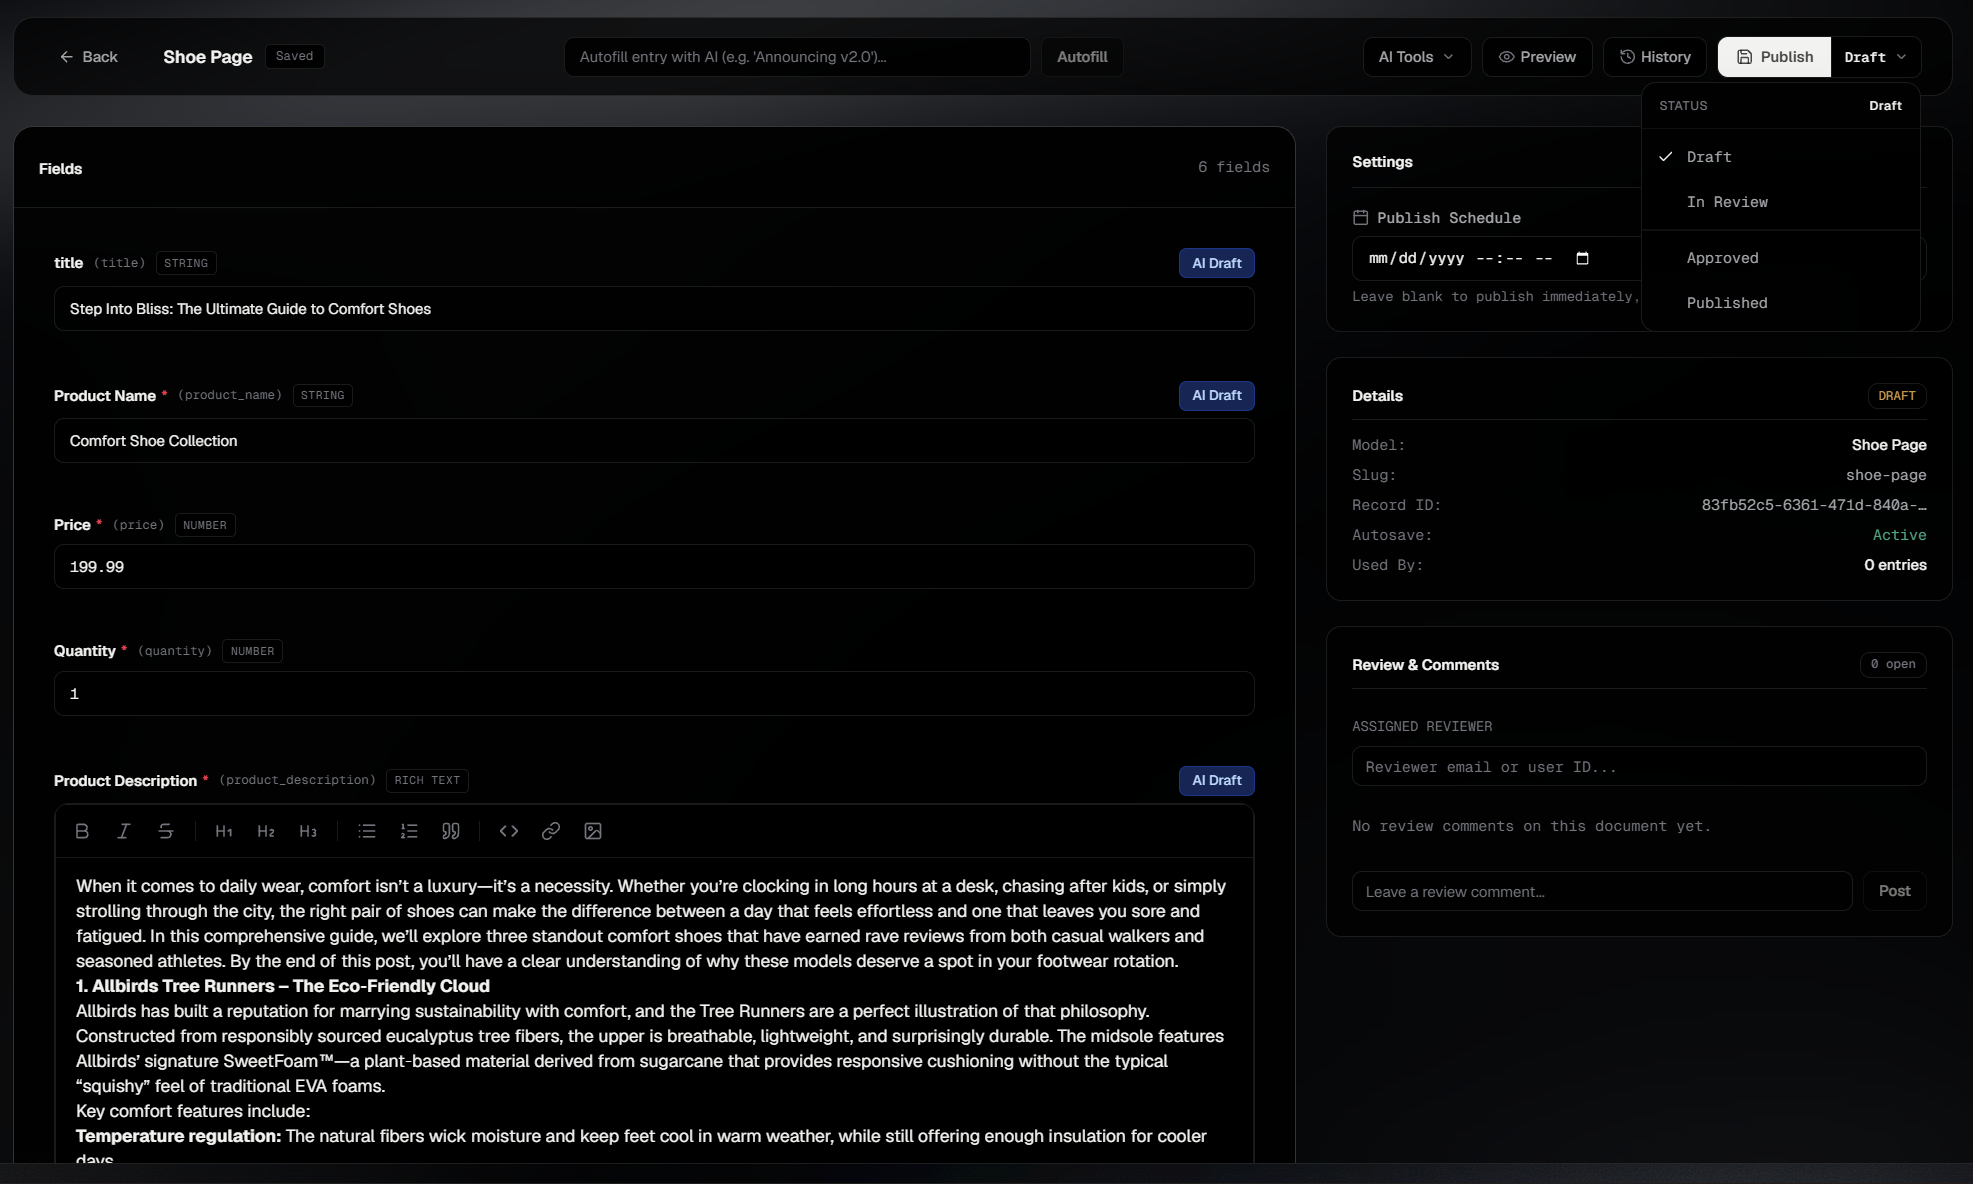Toggle italic formatting in rich text toolbar
This screenshot has height=1184, width=1973.
coord(124,831)
